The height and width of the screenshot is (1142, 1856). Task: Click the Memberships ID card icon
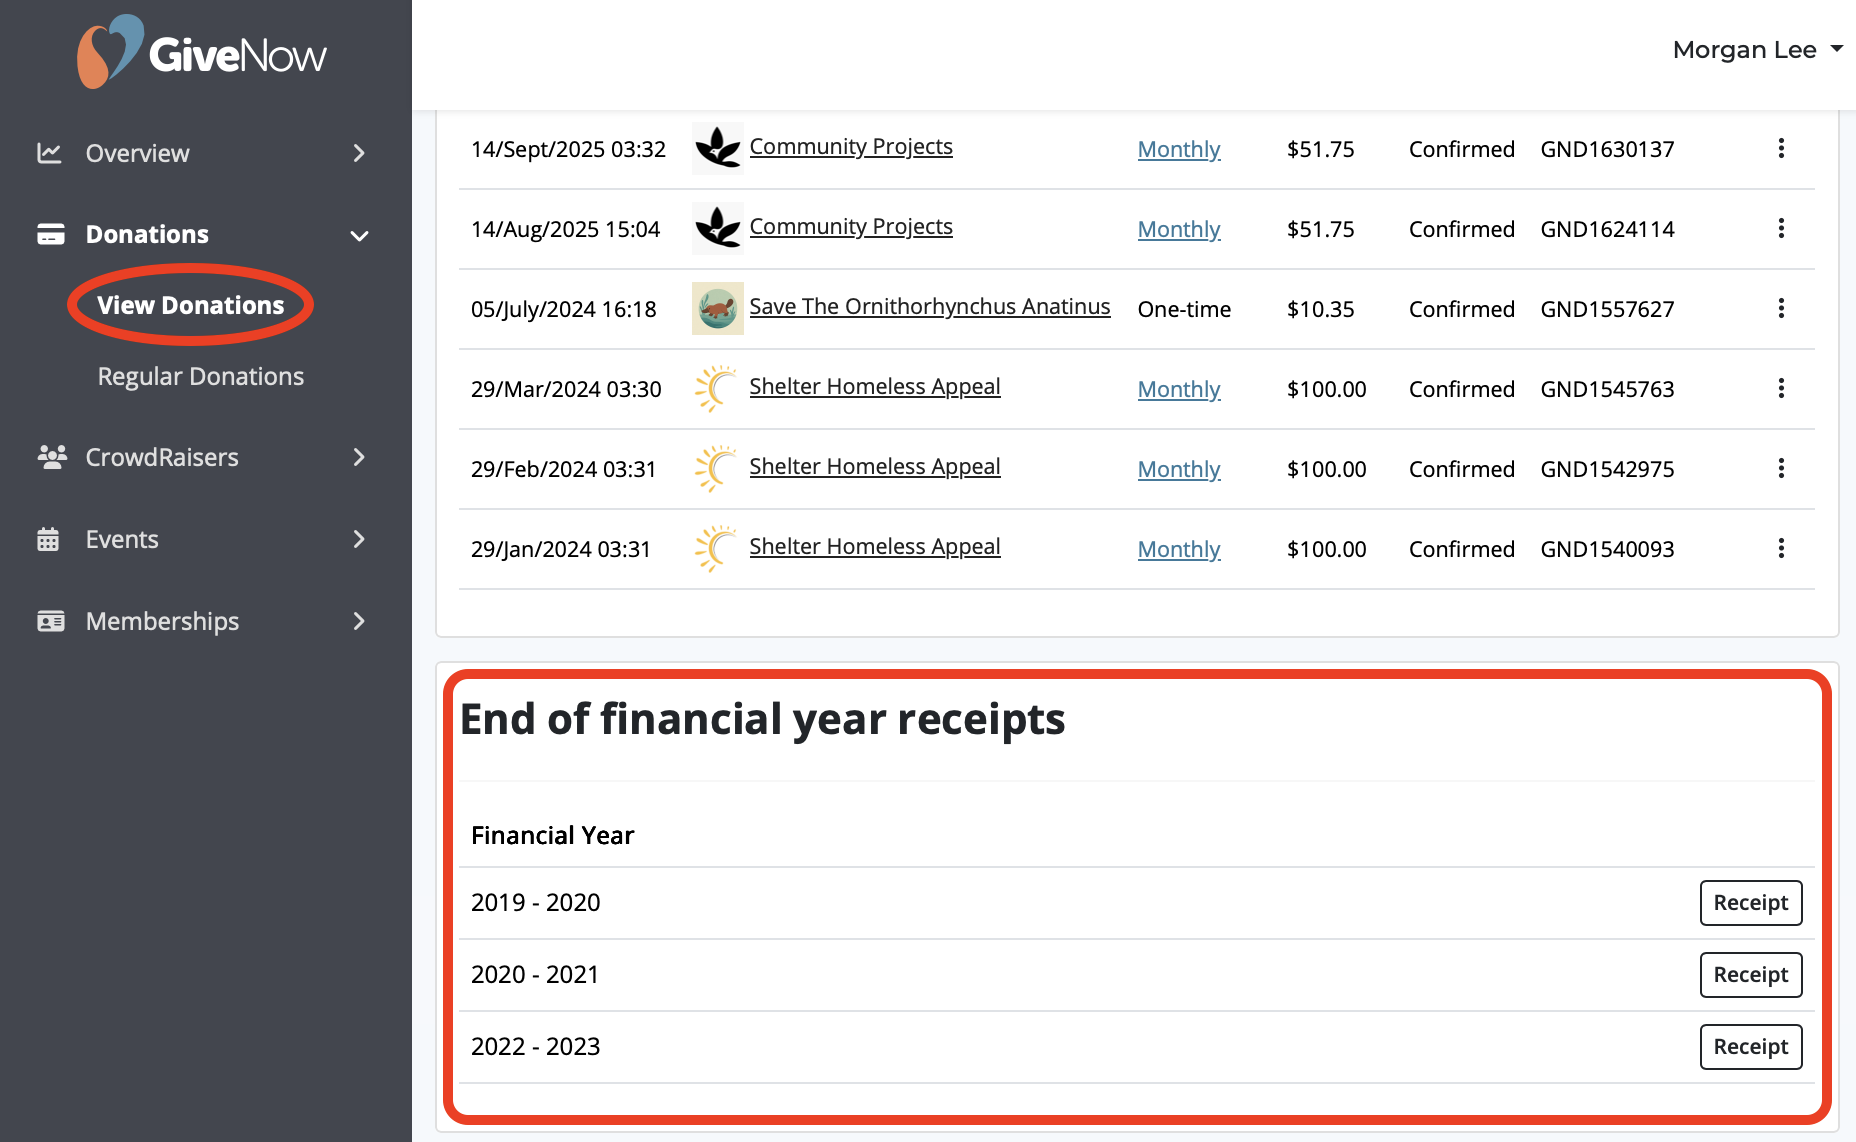click(50, 621)
